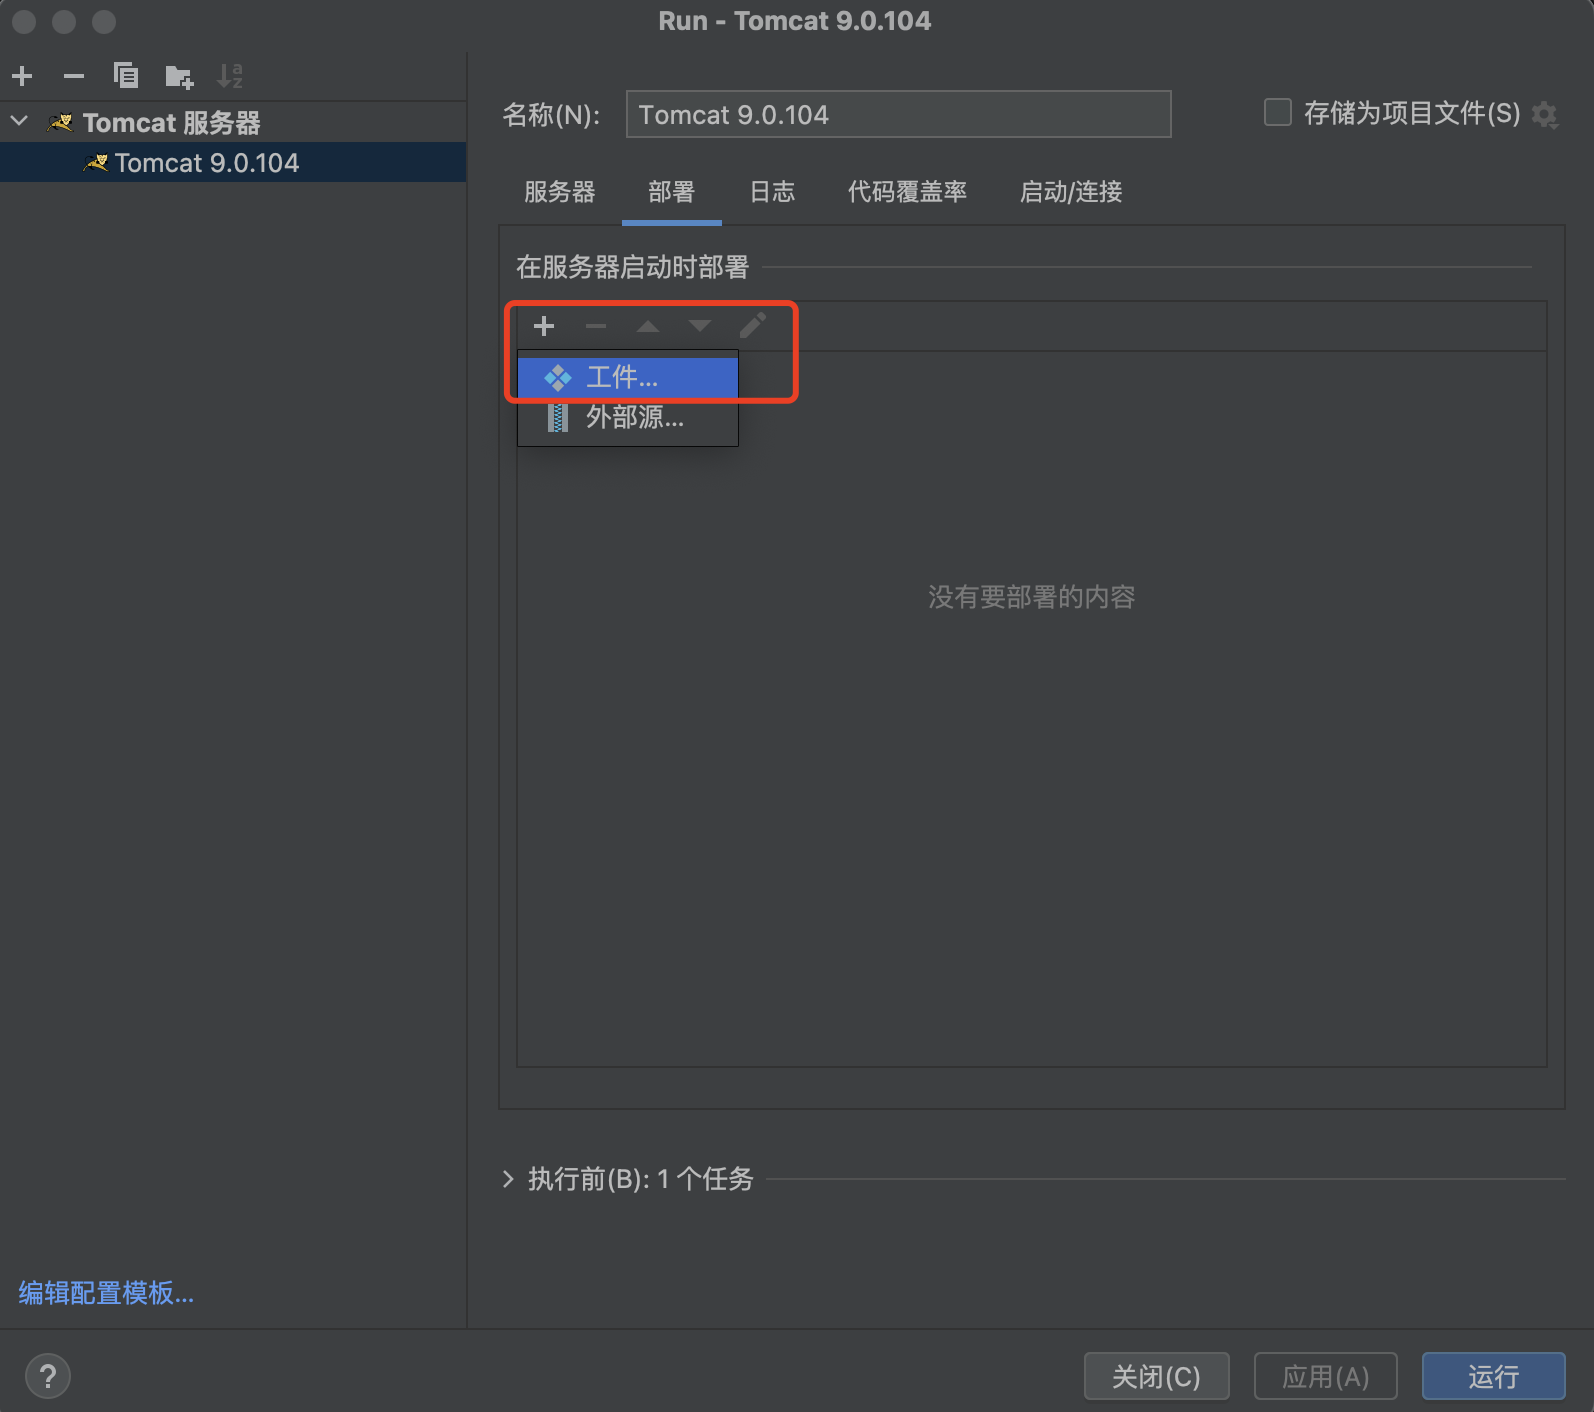
Task: Switch to the 服务器 tab
Action: click(x=559, y=192)
